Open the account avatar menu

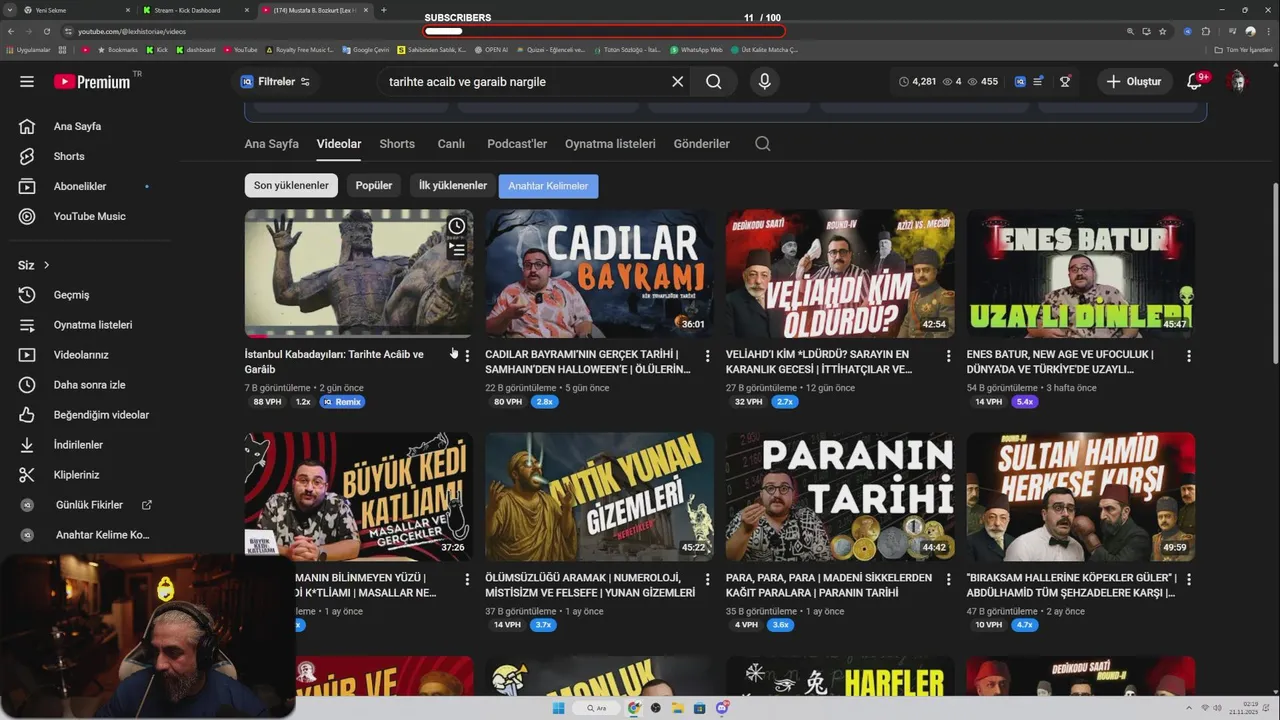coord(1238,82)
